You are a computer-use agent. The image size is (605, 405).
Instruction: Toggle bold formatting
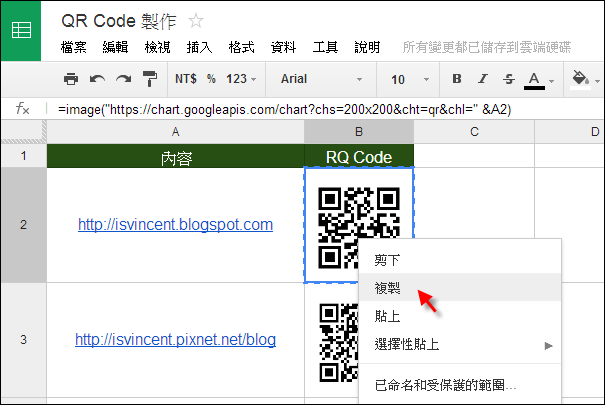[x=457, y=79]
